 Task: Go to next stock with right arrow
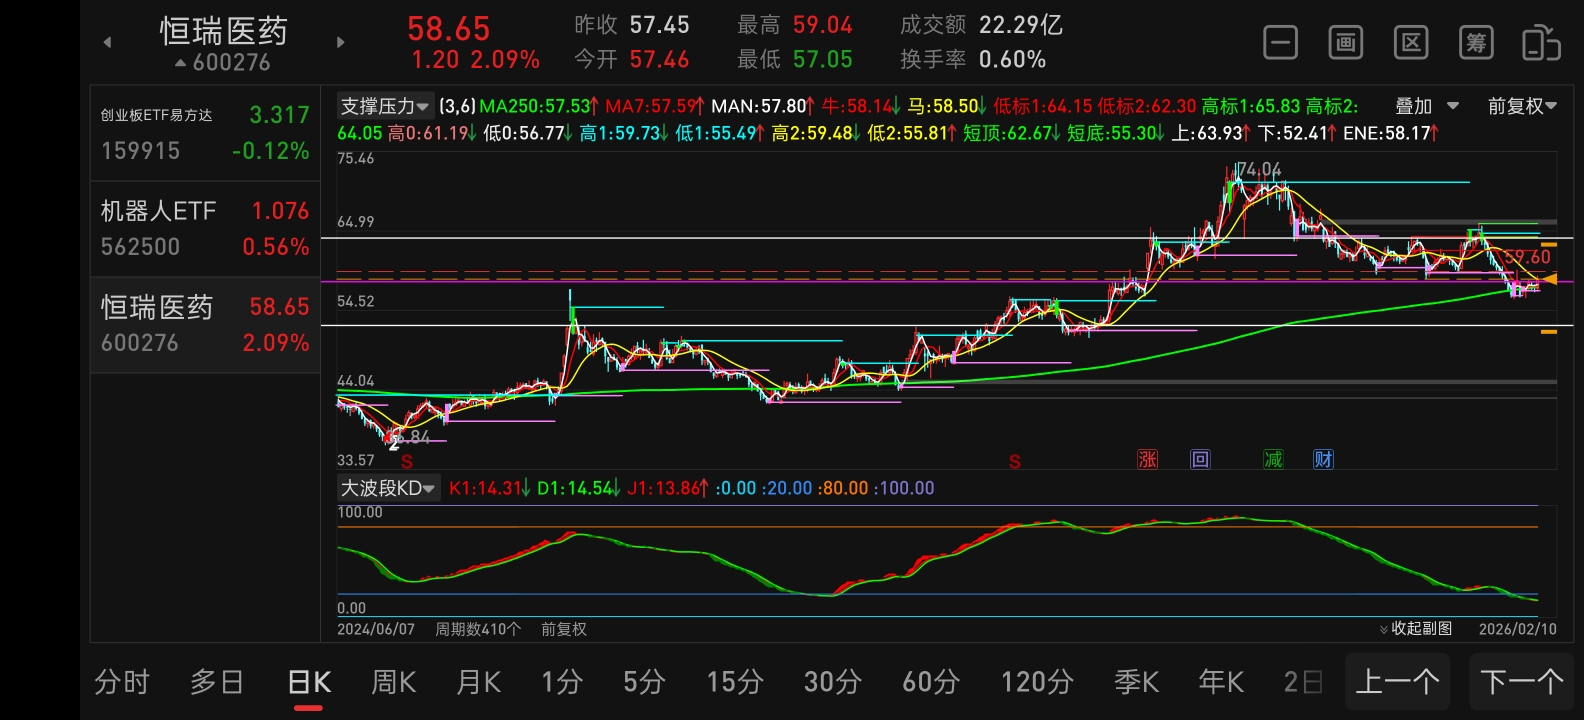(x=340, y=42)
